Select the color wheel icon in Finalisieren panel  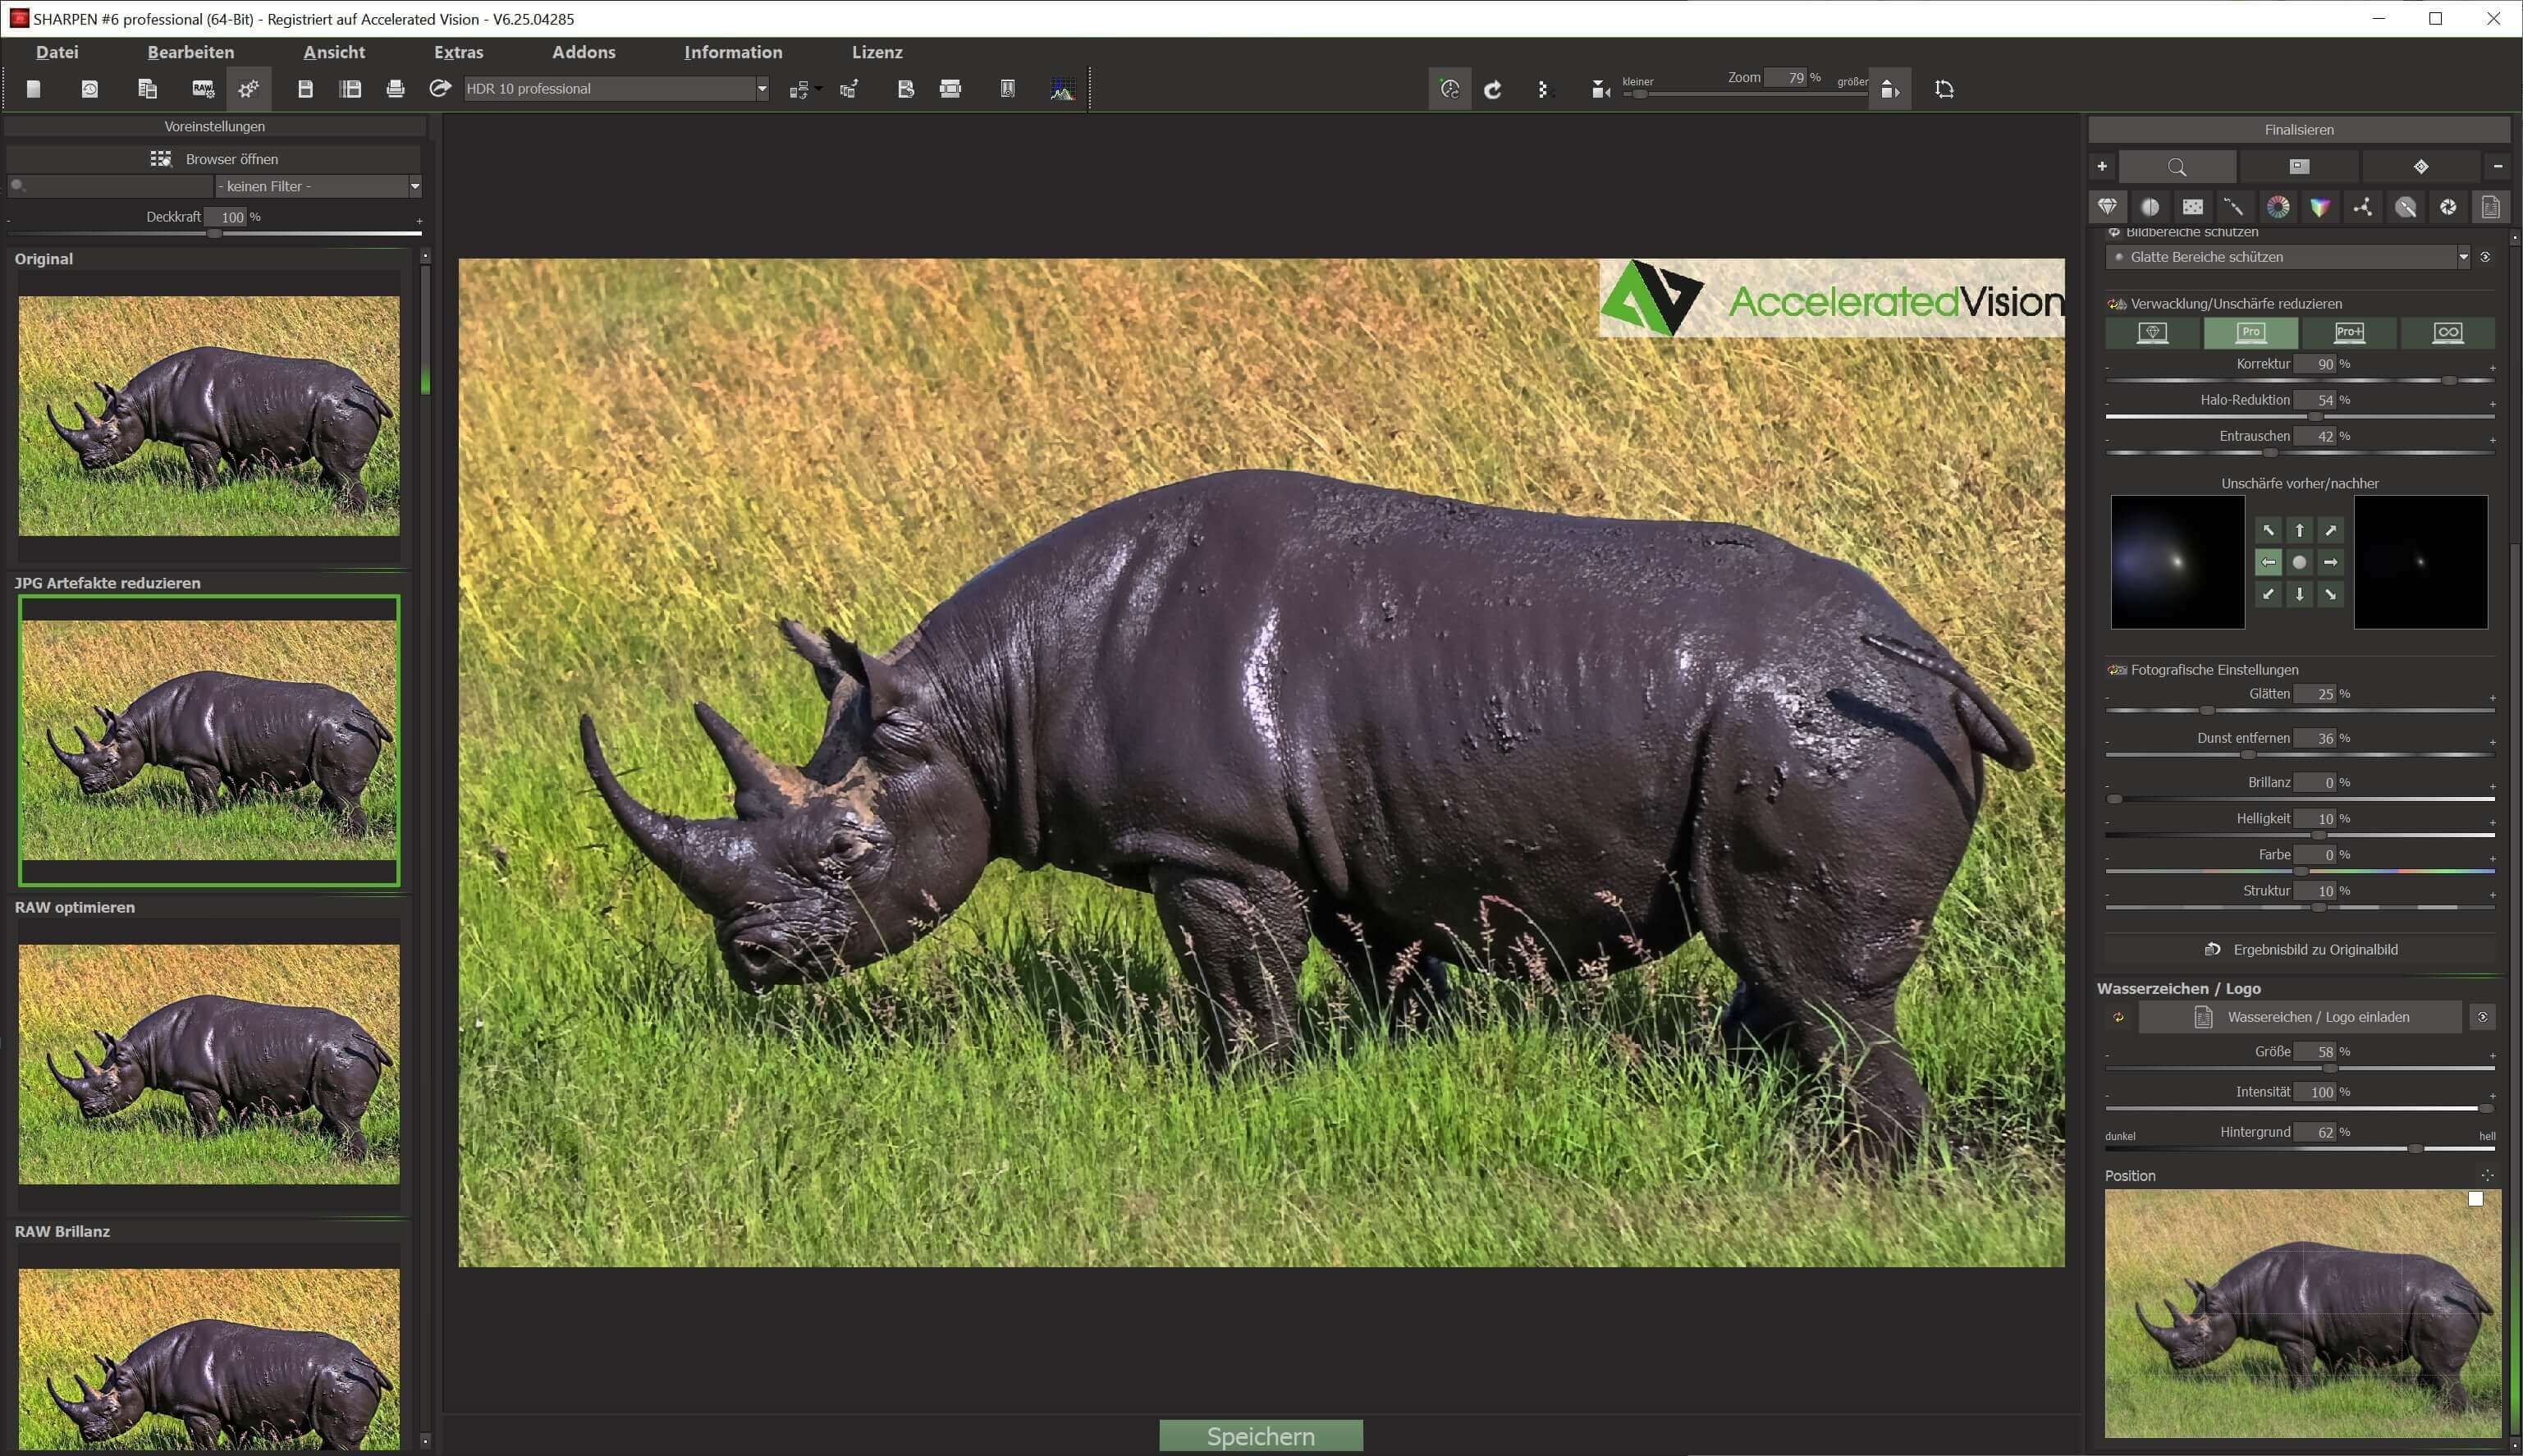[2277, 207]
